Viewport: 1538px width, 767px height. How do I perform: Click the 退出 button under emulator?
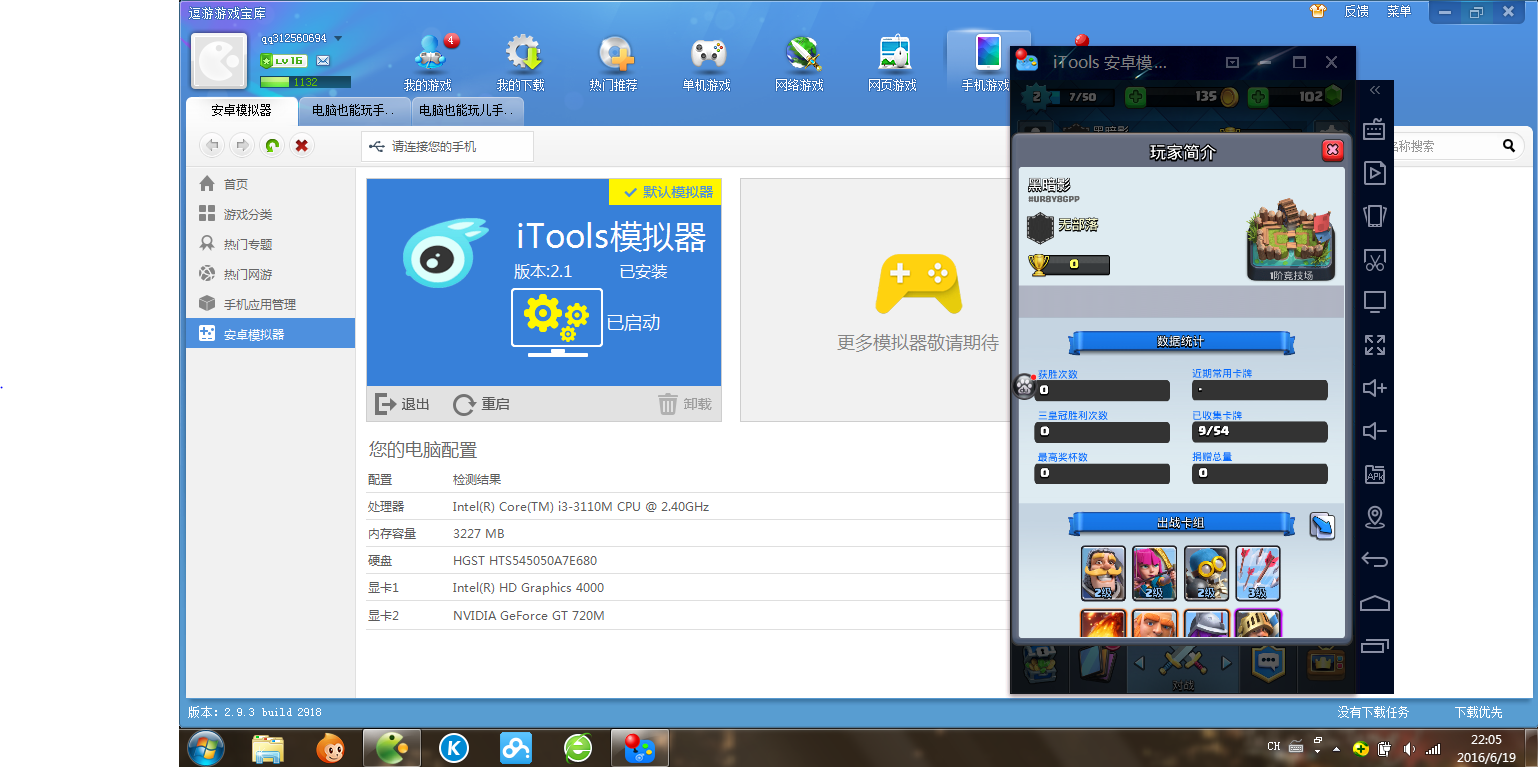[x=402, y=404]
